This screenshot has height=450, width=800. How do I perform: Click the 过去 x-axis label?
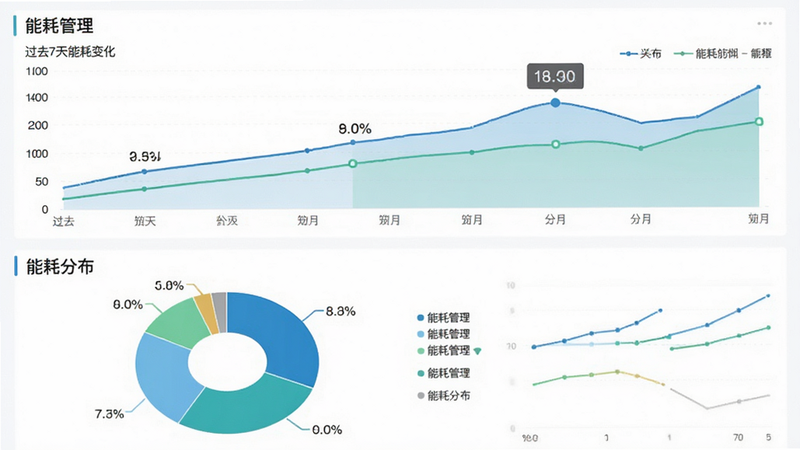pyautogui.click(x=64, y=221)
